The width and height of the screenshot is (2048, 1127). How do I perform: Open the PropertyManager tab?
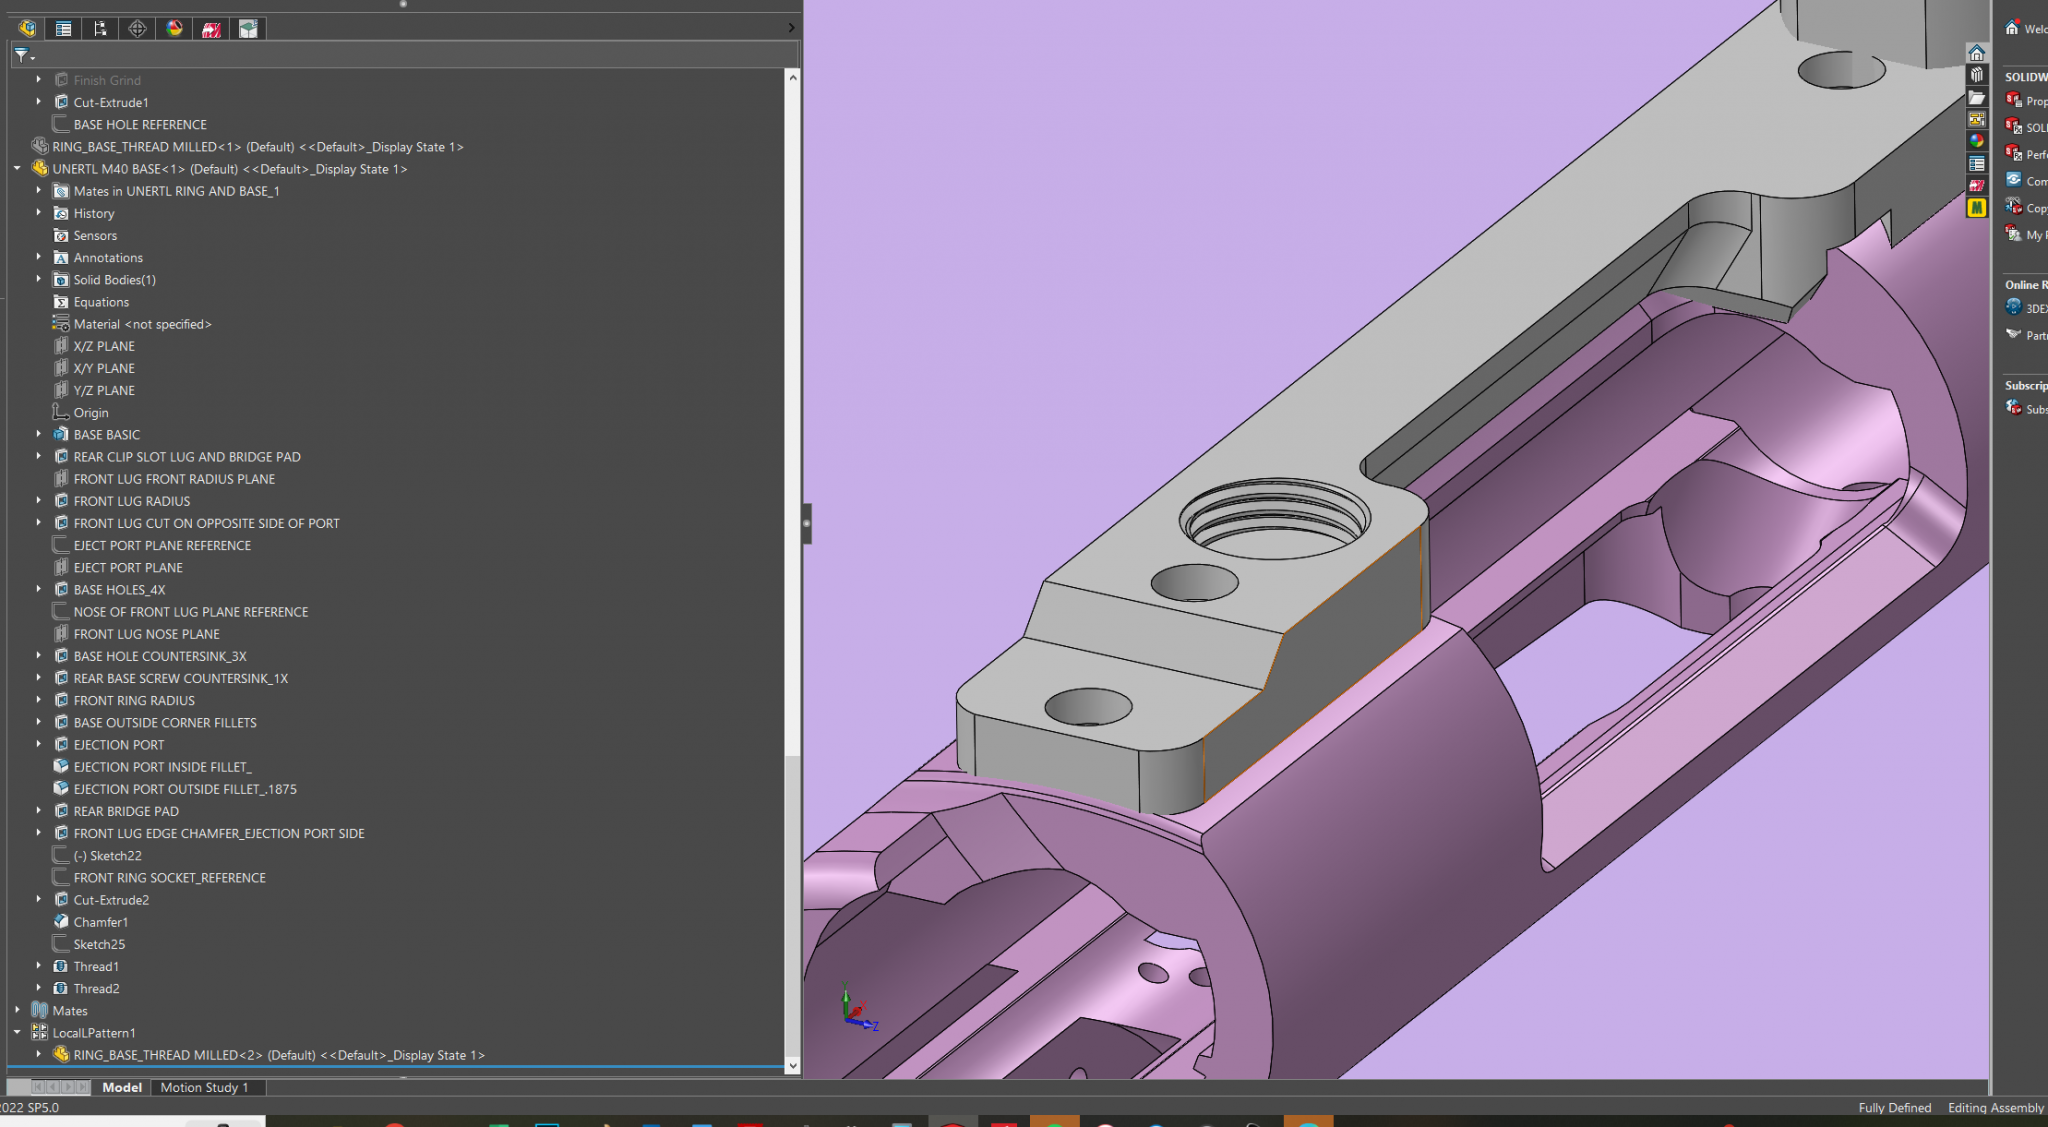click(64, 29)
